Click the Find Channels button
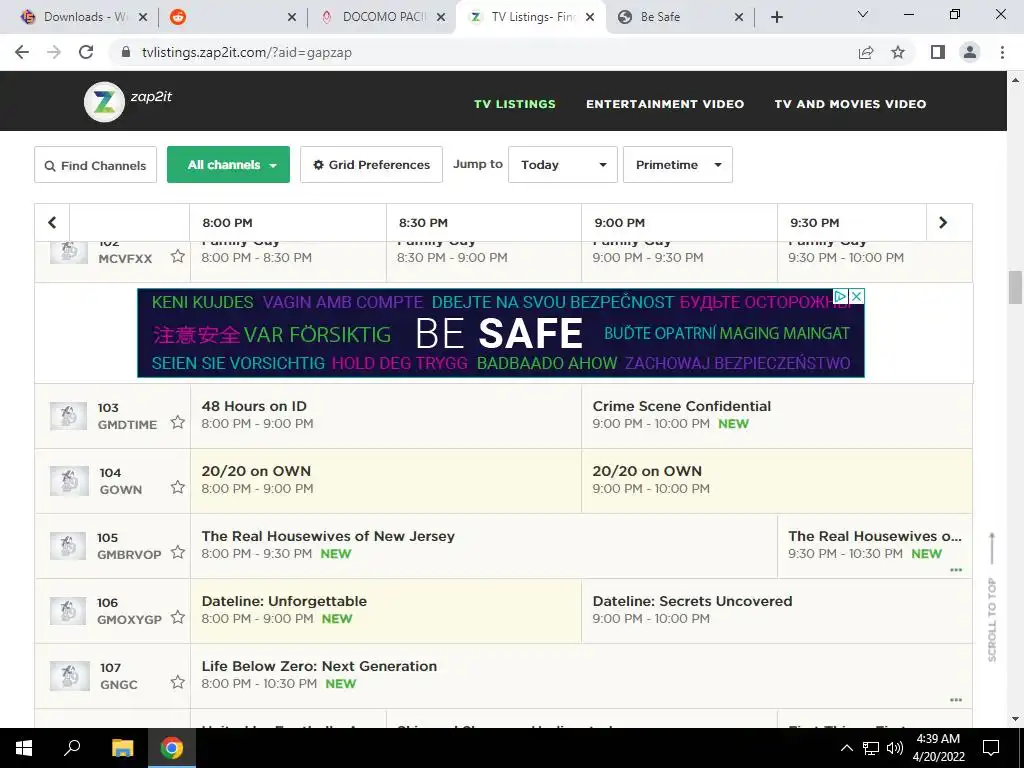The height and width of the screenshot is (768, 1024). [95, 165]
